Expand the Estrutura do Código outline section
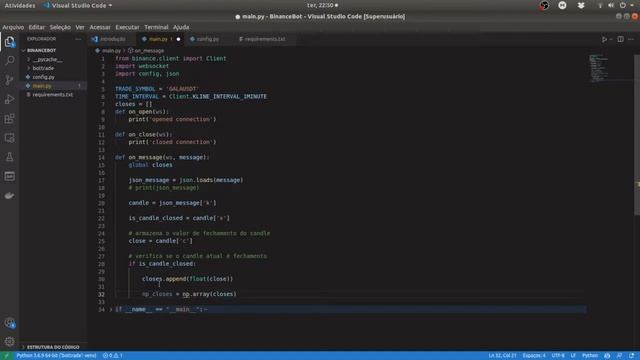 (53, 347)
